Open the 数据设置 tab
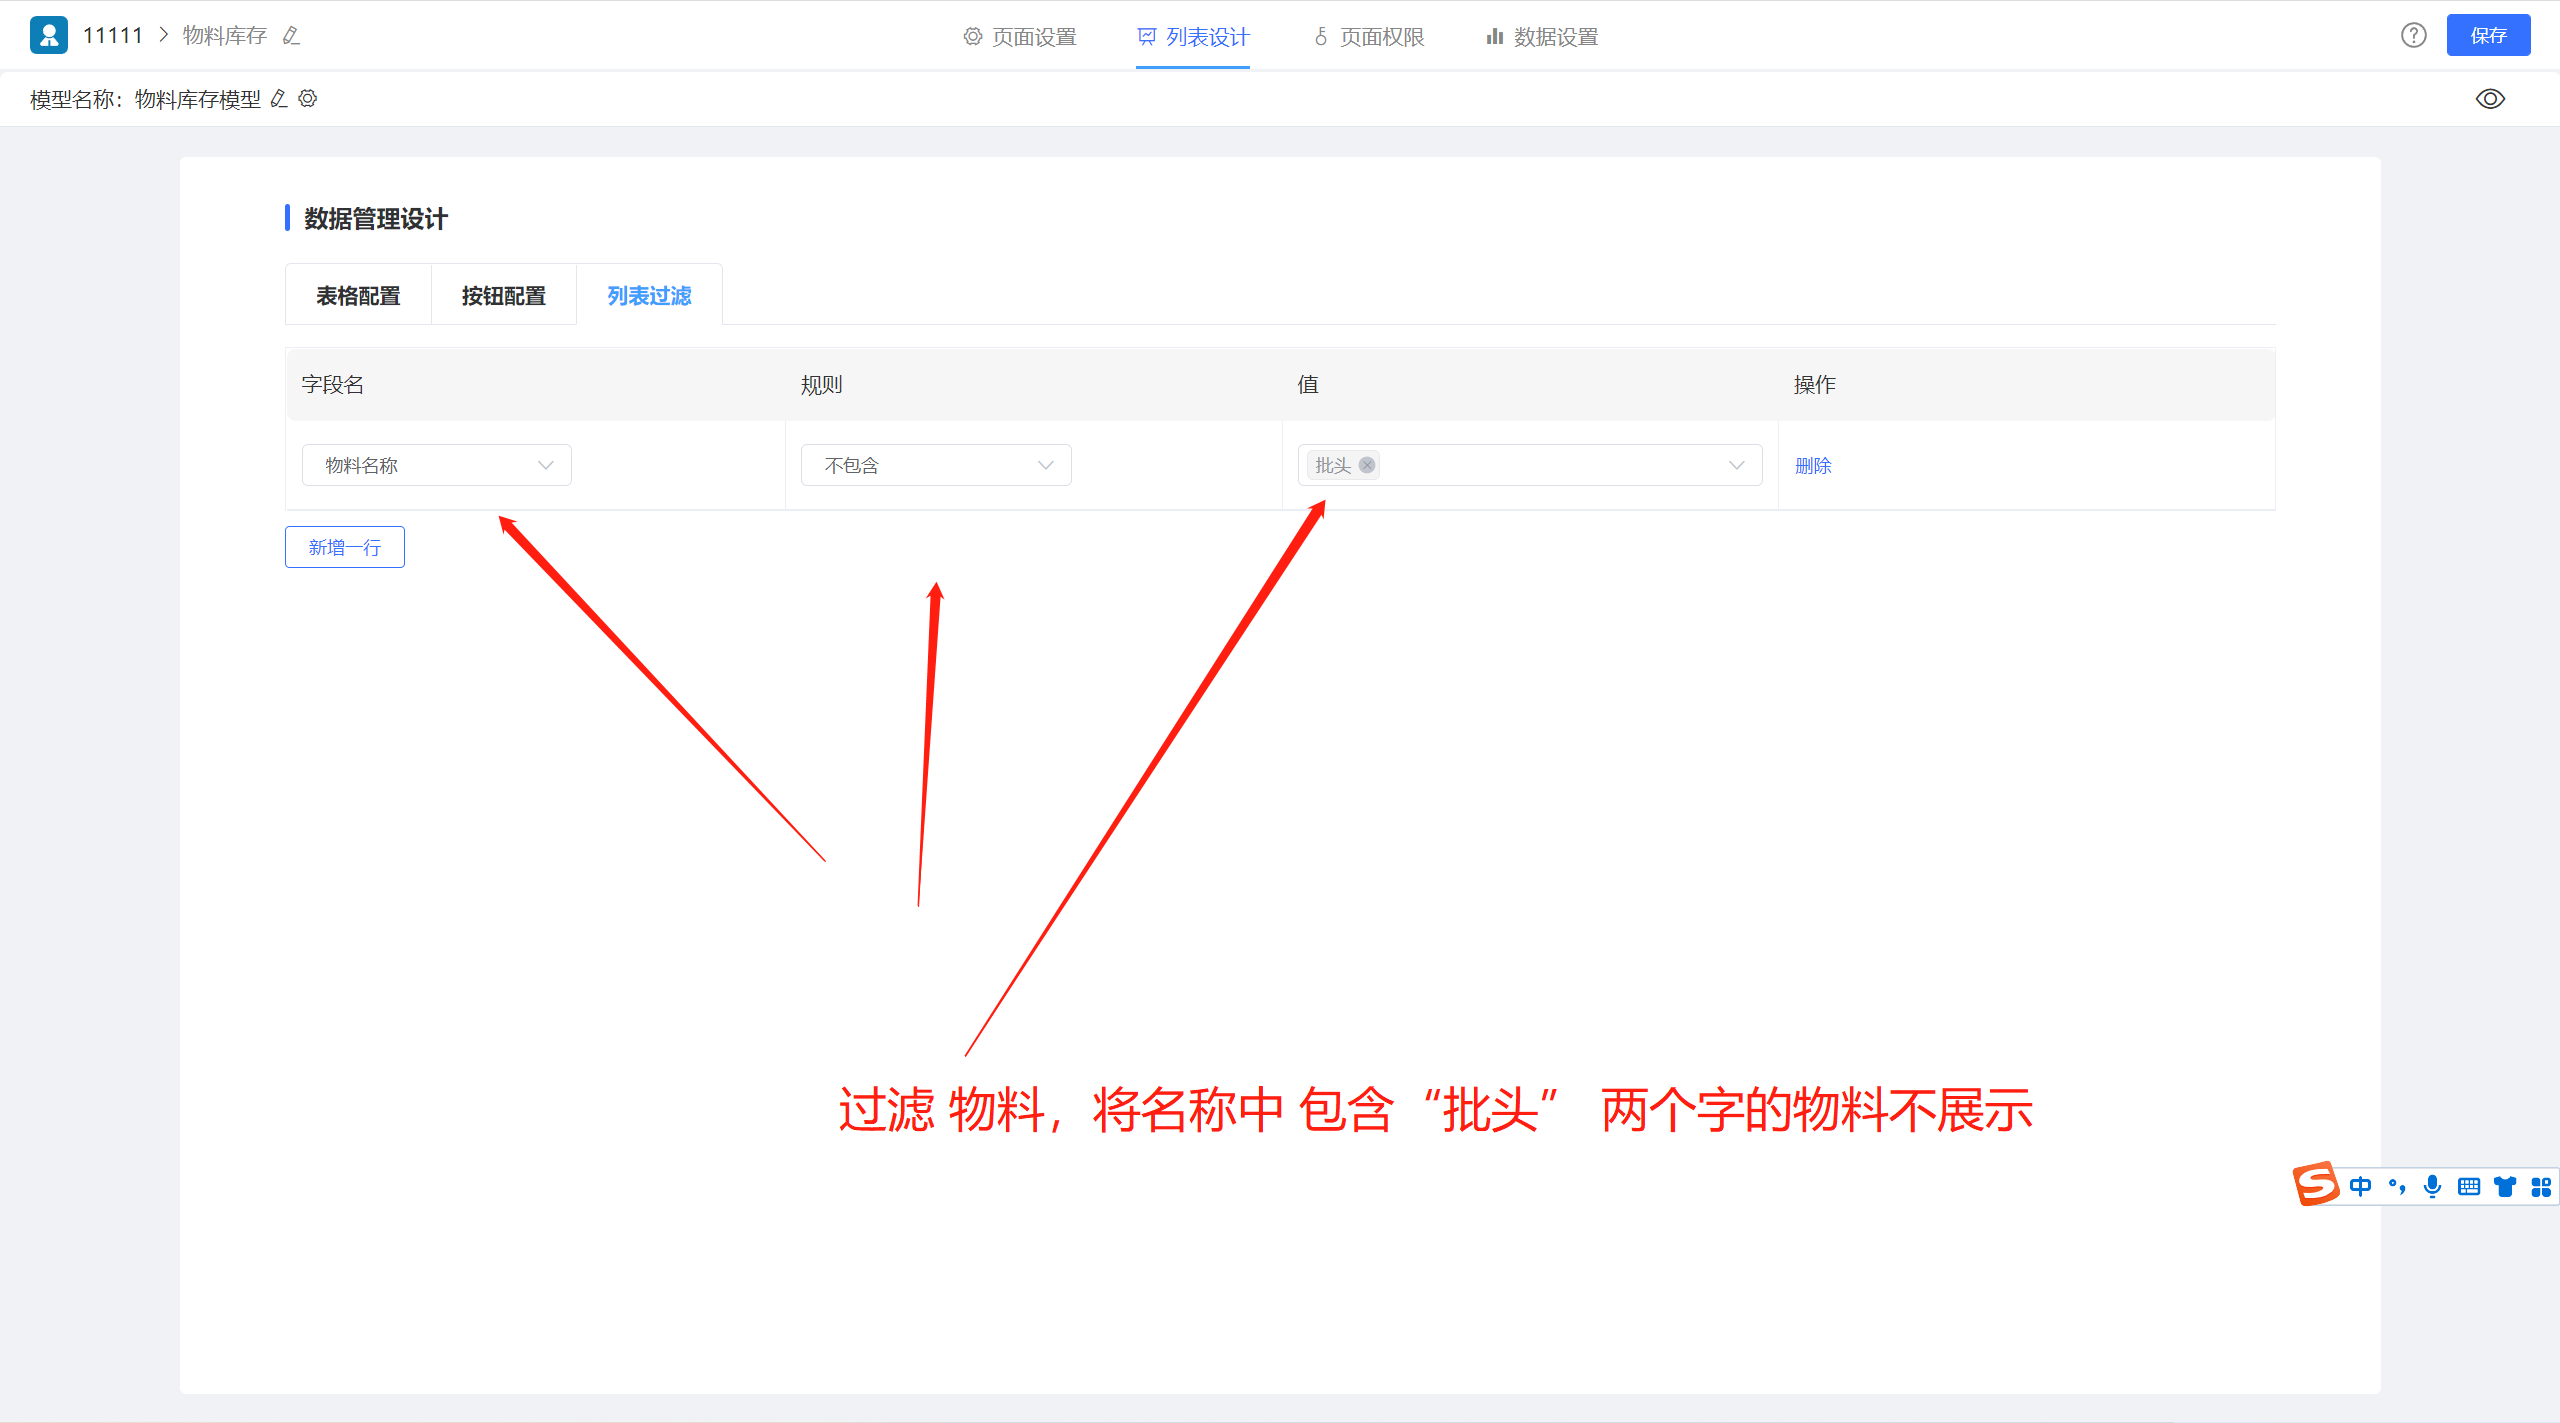The height and width of the screenshot is (1423, 2560). click(x=1542, y=37)
